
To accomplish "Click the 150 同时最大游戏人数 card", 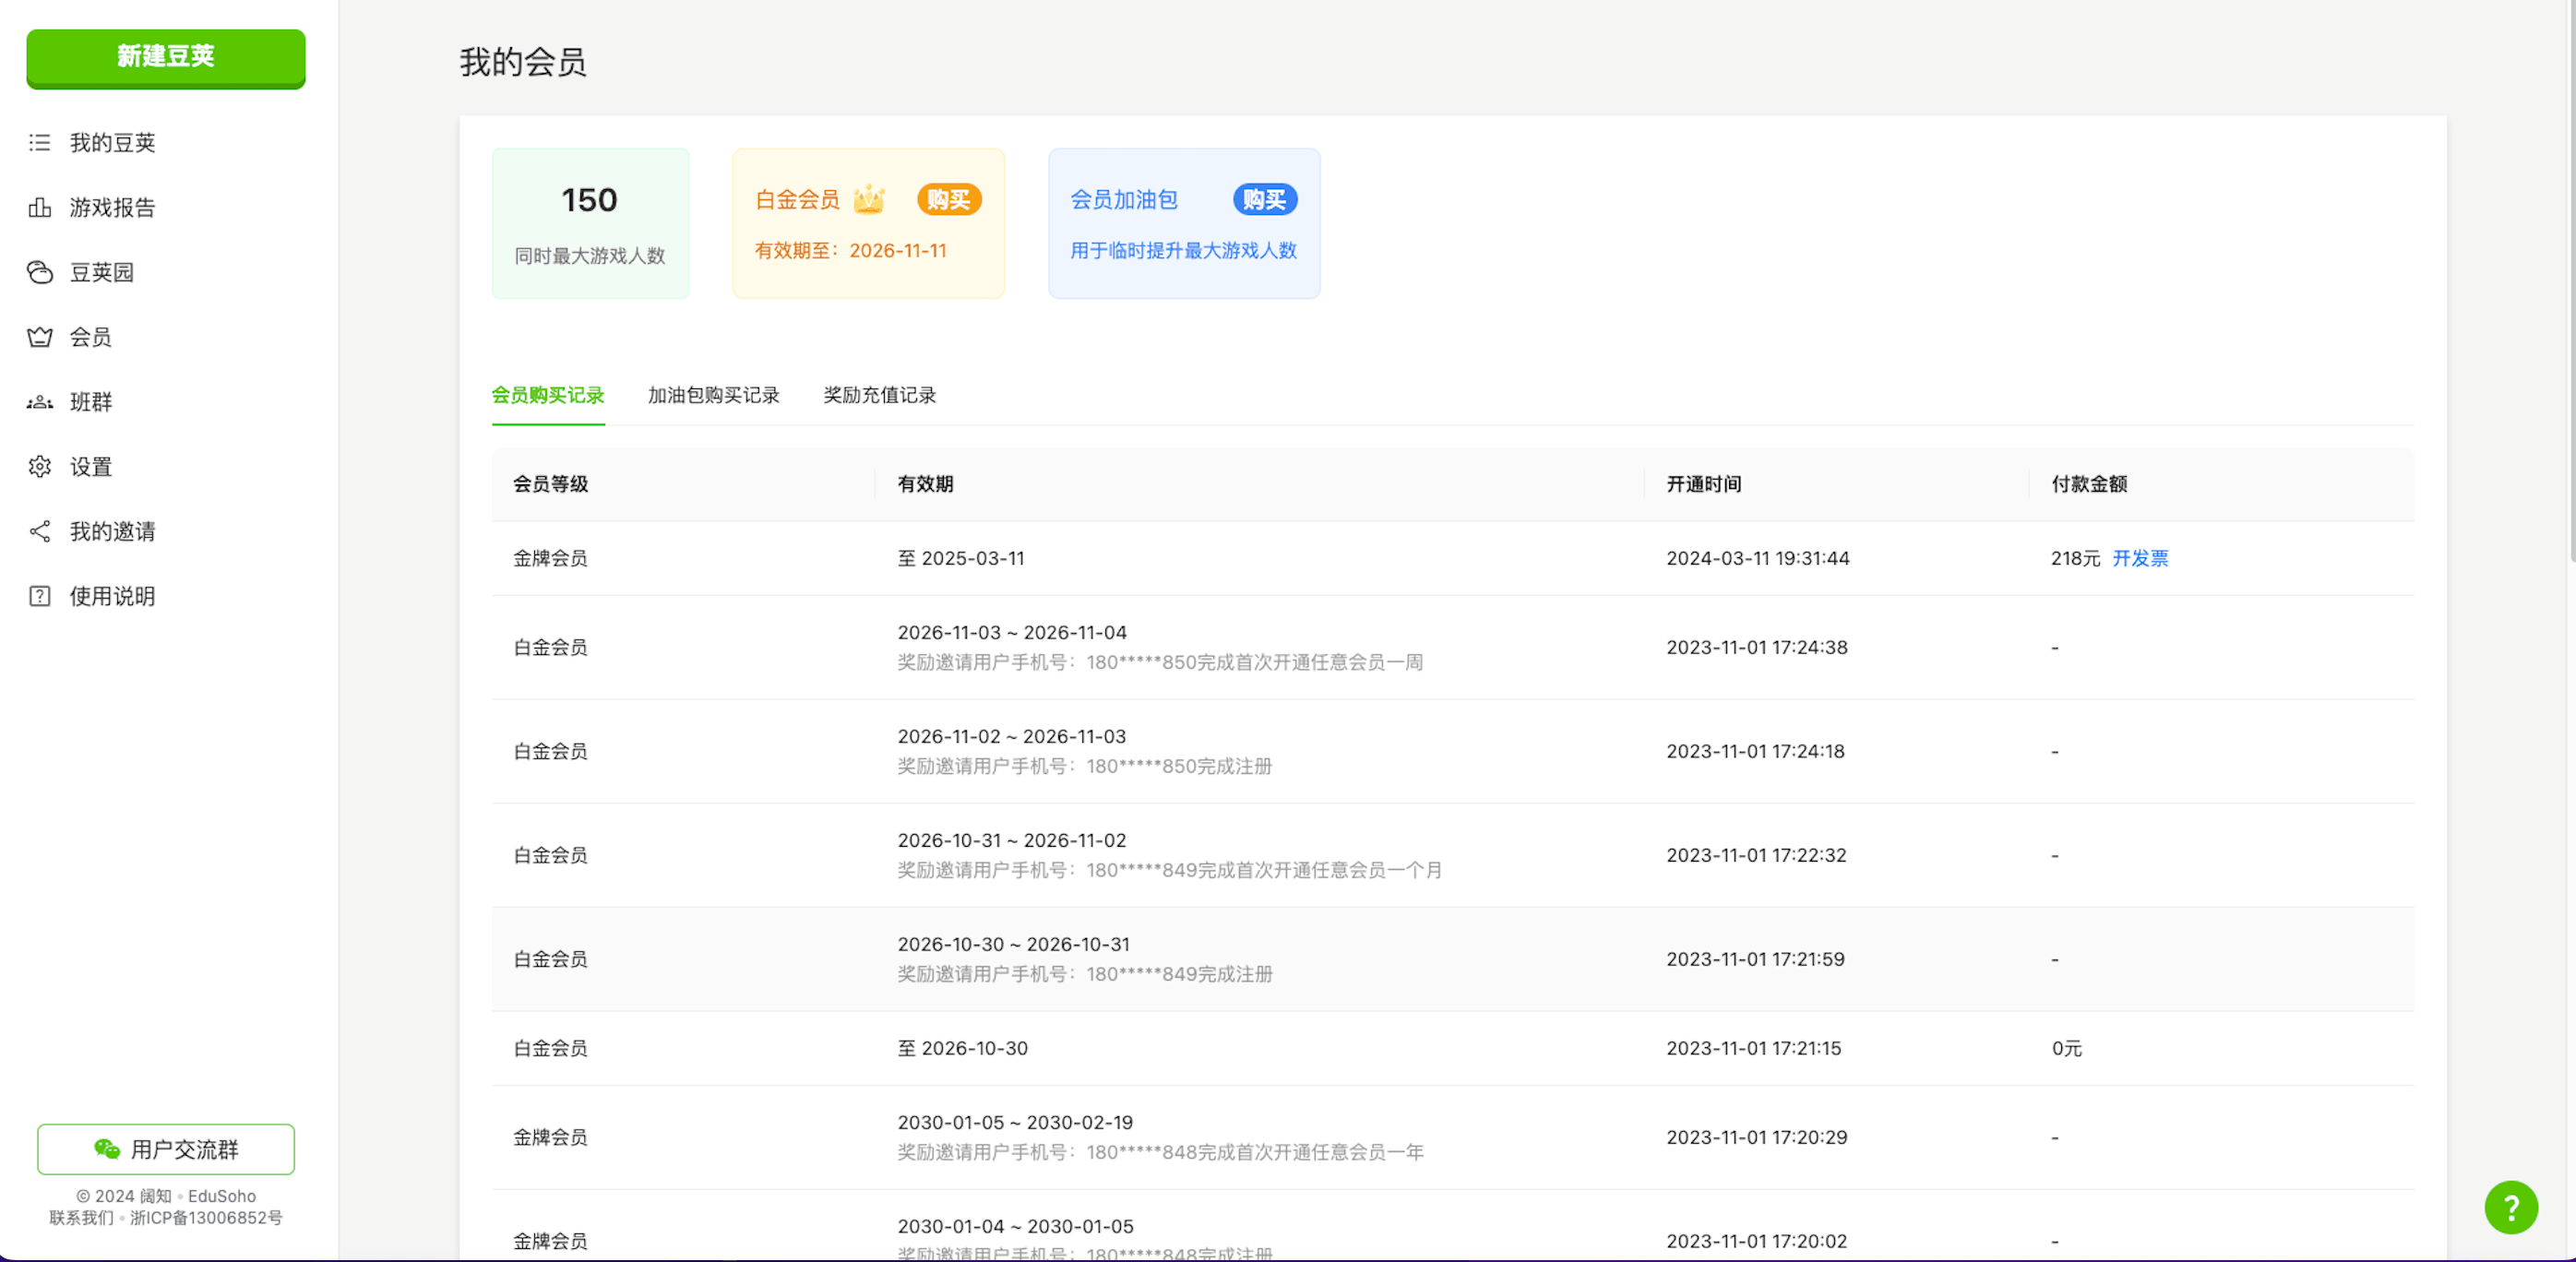I will click(590, 224).
